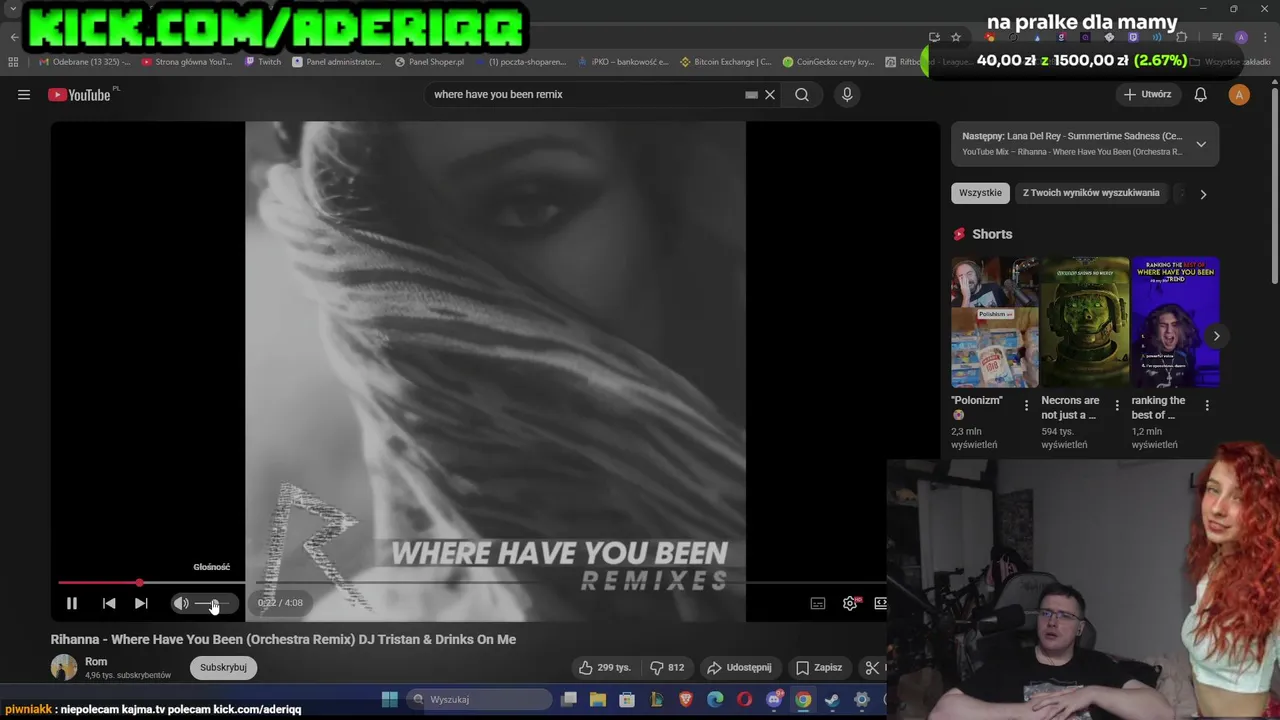Switch player to theater mode
The image size is (1280, 720).
coord(880,603)
